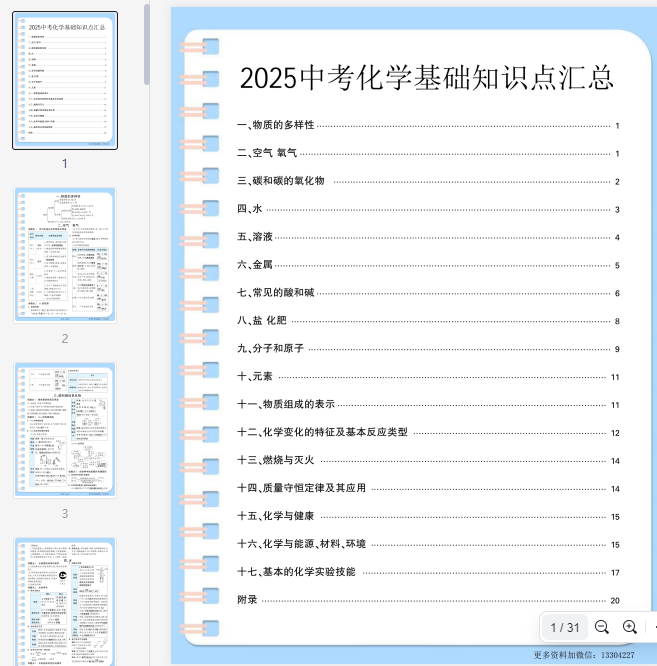
Task: Jump to the page 3 thumbnail
Action: (x=65, y=430)
